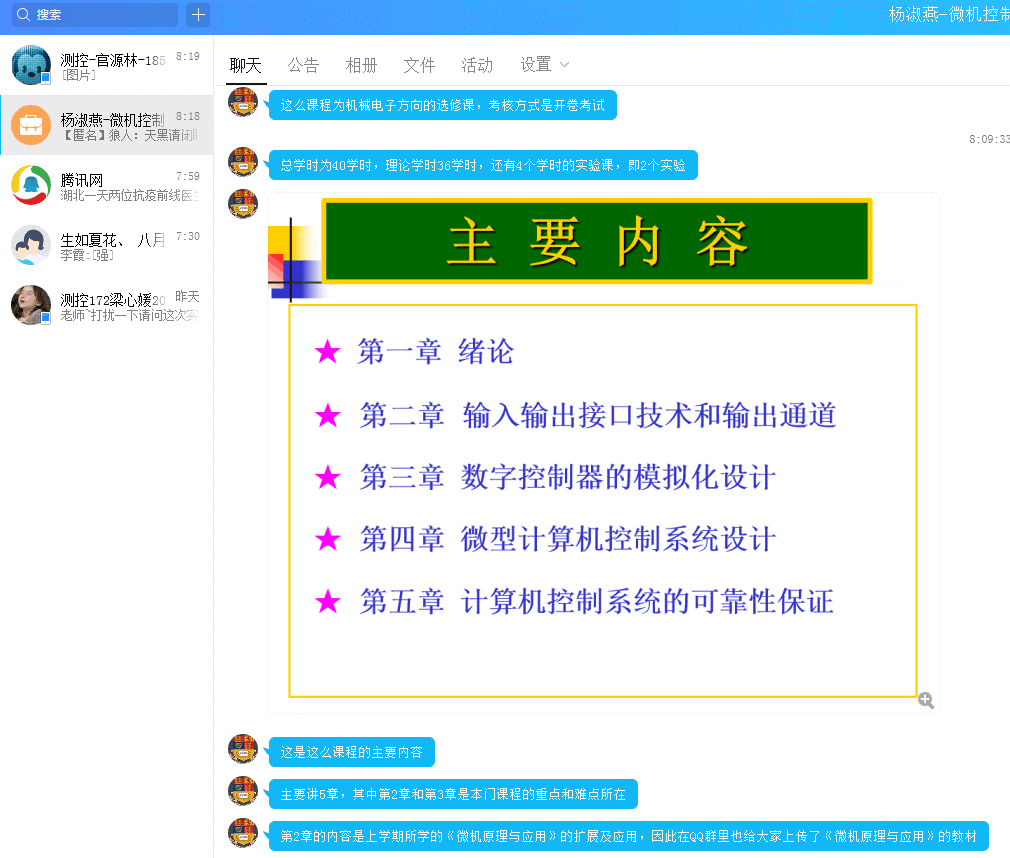Screen dimensions: 1010x858
Task: Select the 生如夏花 group avatar
Action: point(30,245)
